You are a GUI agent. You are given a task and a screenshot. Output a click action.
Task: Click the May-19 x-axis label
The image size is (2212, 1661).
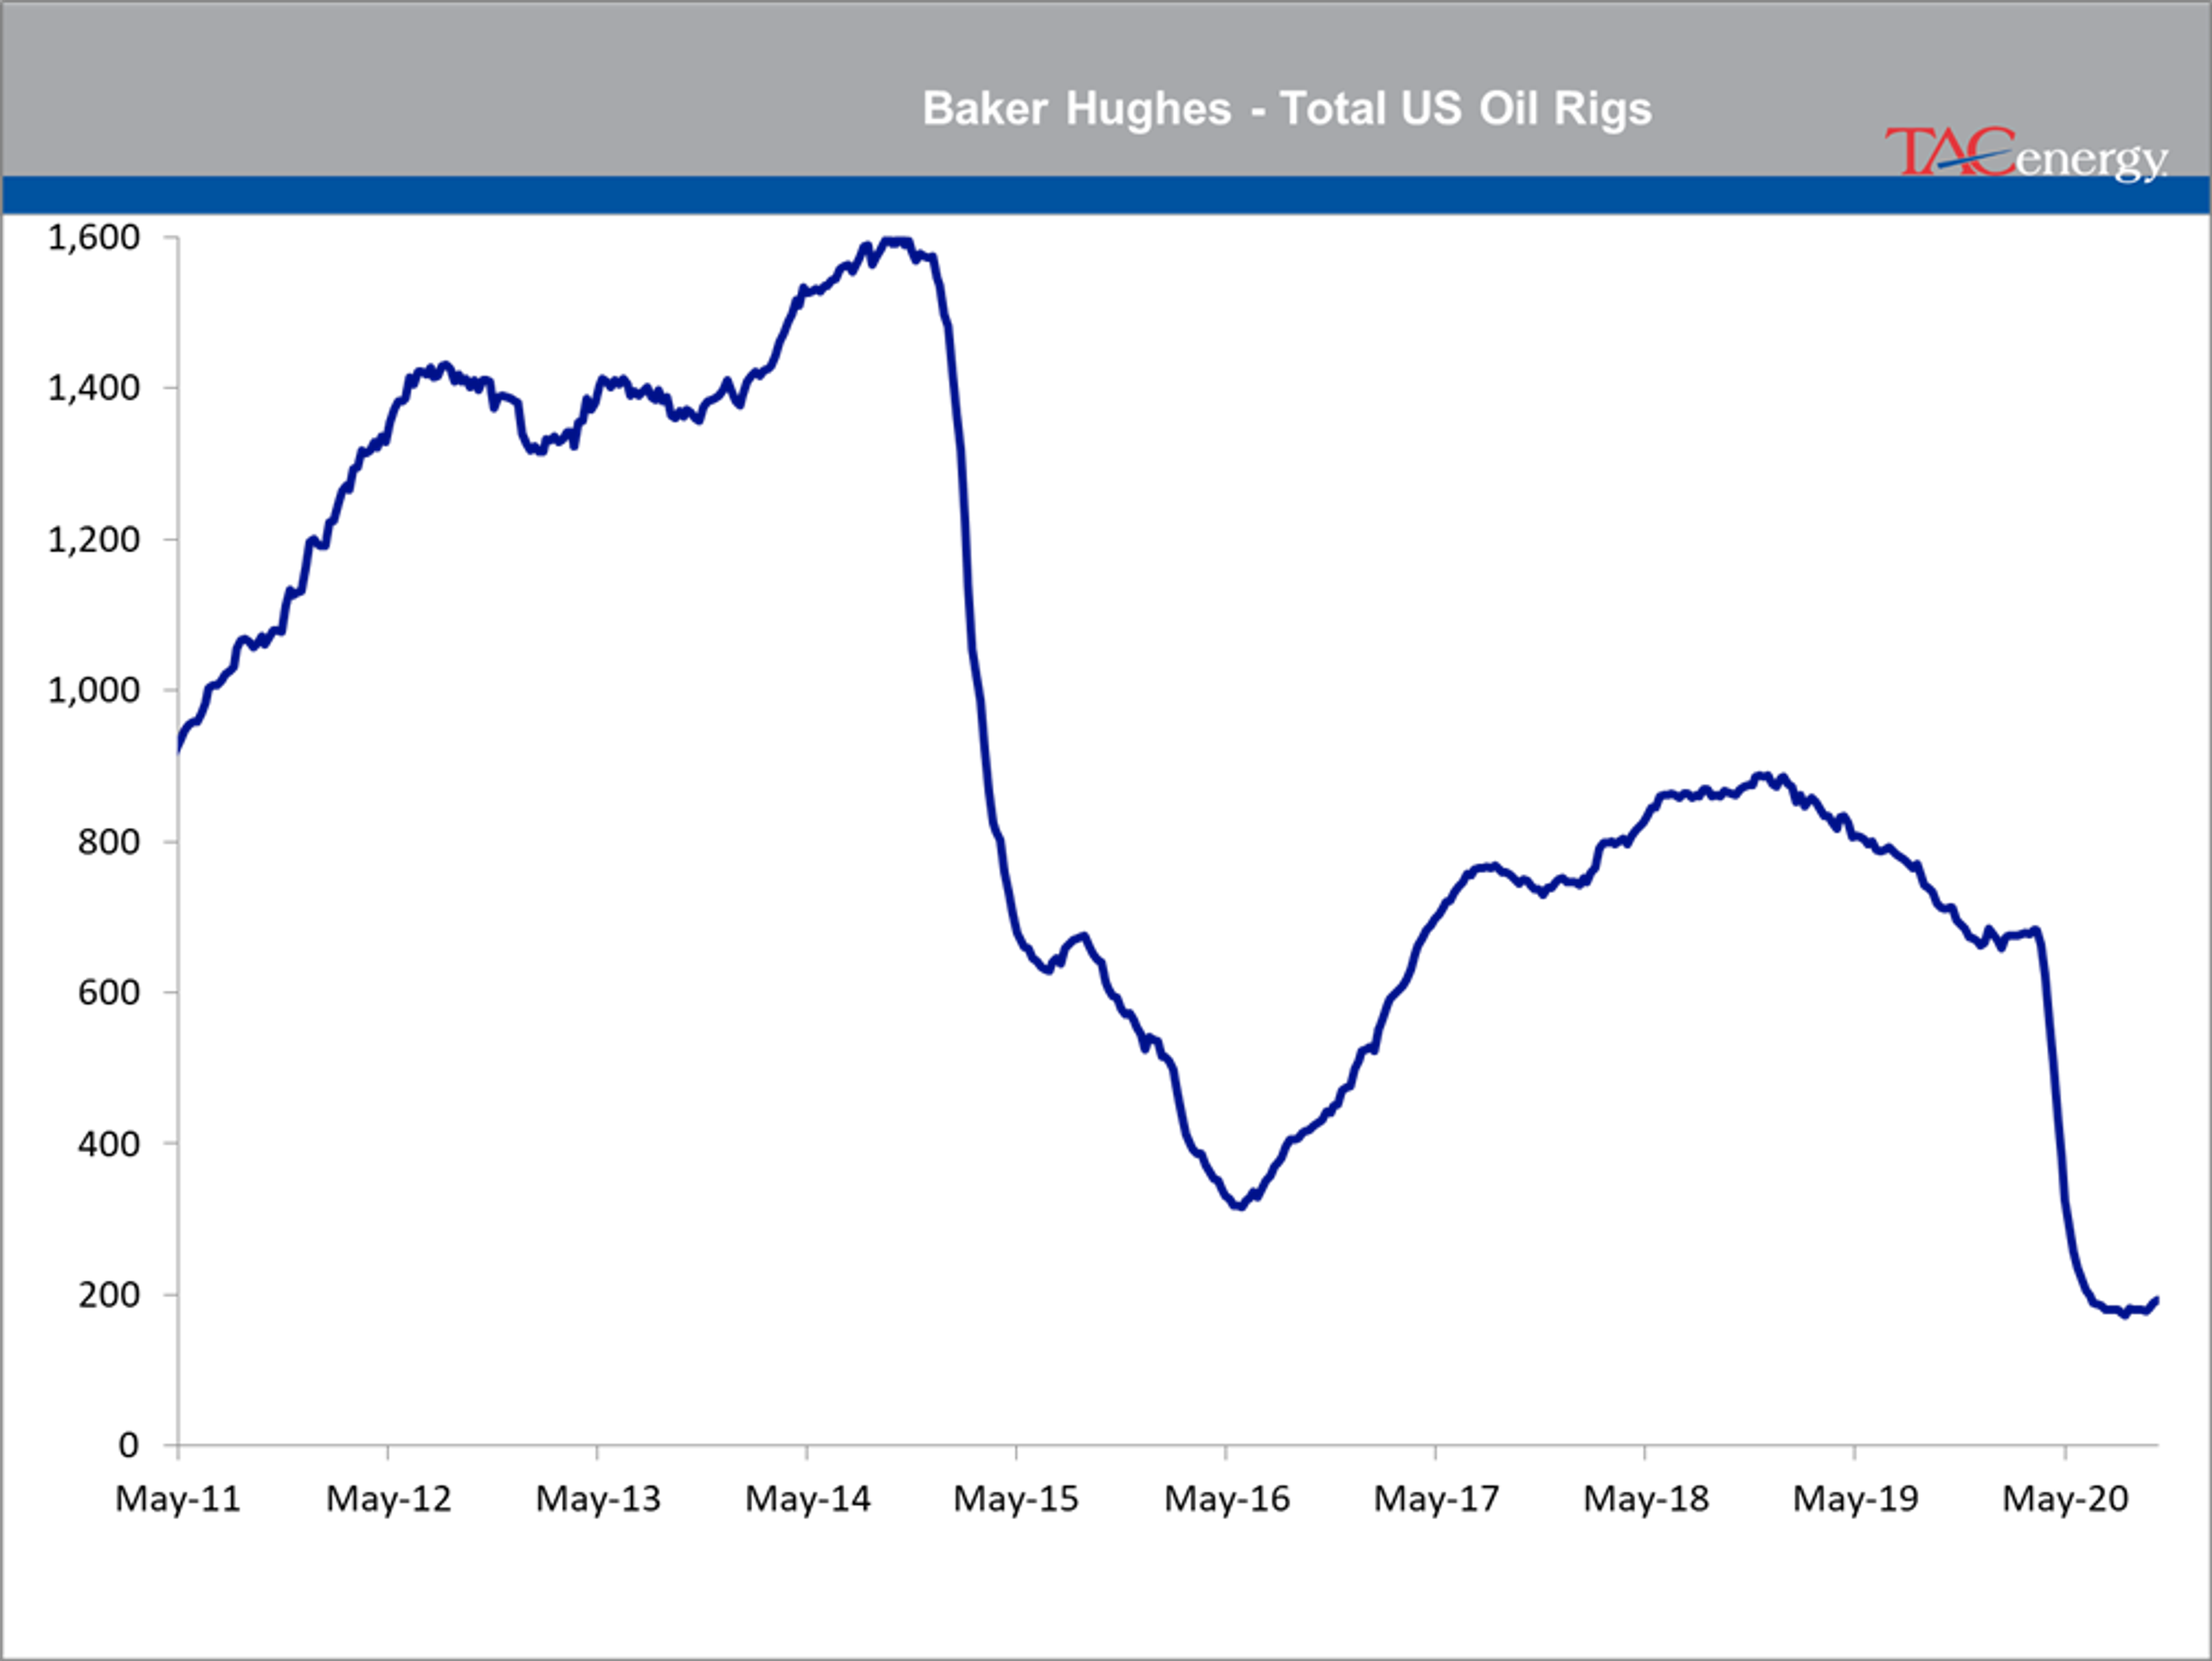(1856, 1499)
